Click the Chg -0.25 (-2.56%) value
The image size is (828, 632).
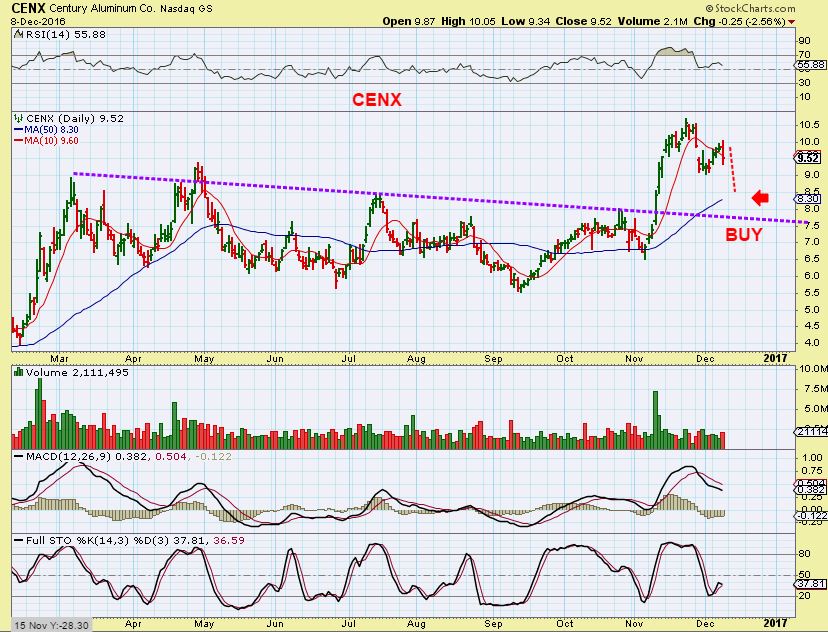click(x=739, y=22)
